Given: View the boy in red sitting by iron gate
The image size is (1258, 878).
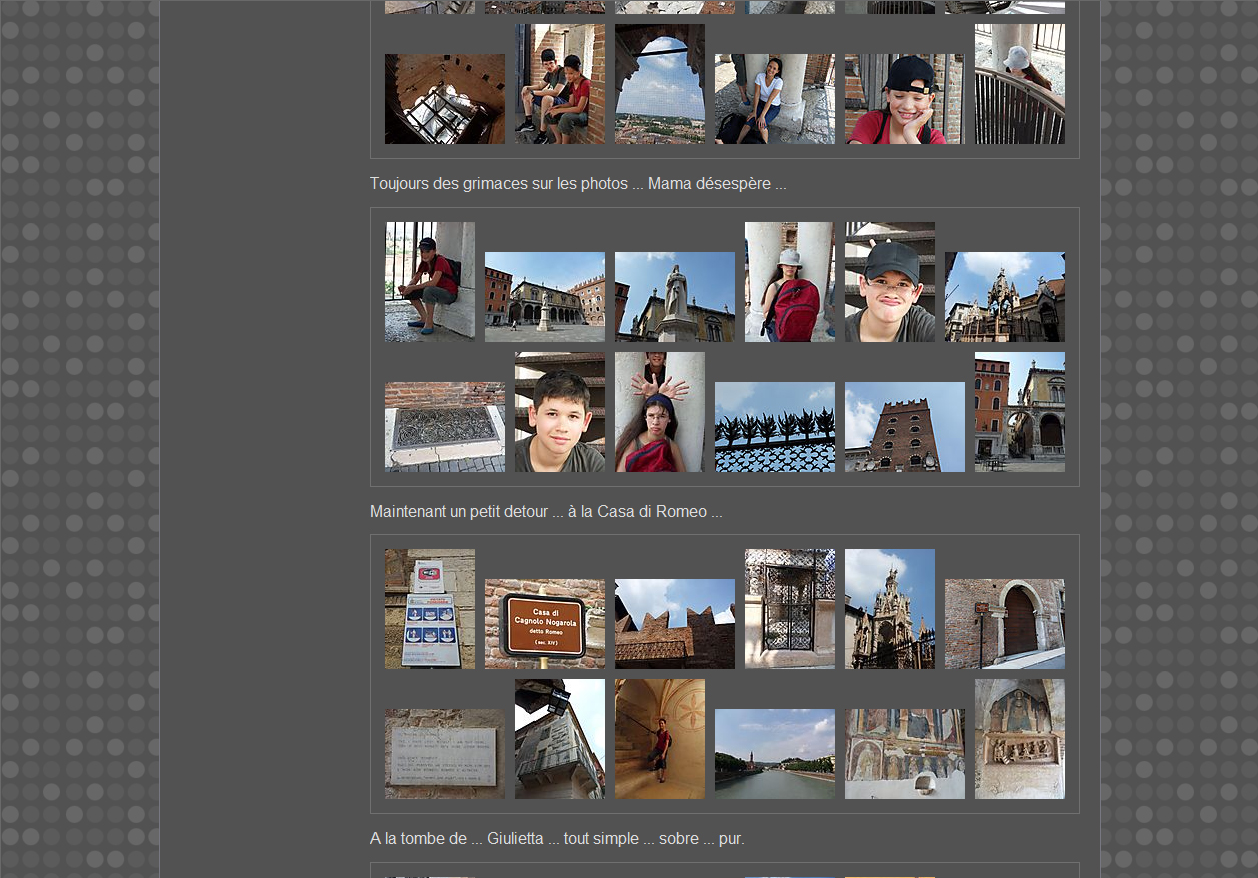Looking at the screenshot, I should [x=429, y=282].
